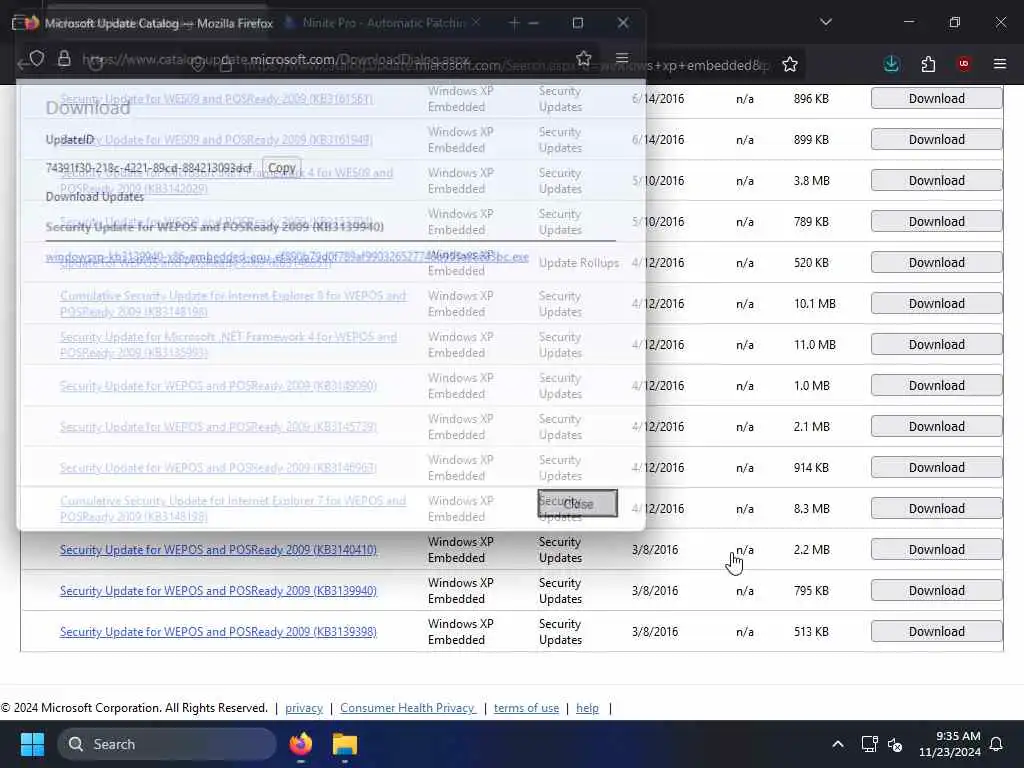Image resolution: width=1024 pixels, height=768 pixels.
Task: Open the Consumer Health Privacy link
Action: [x=408, y=709]
